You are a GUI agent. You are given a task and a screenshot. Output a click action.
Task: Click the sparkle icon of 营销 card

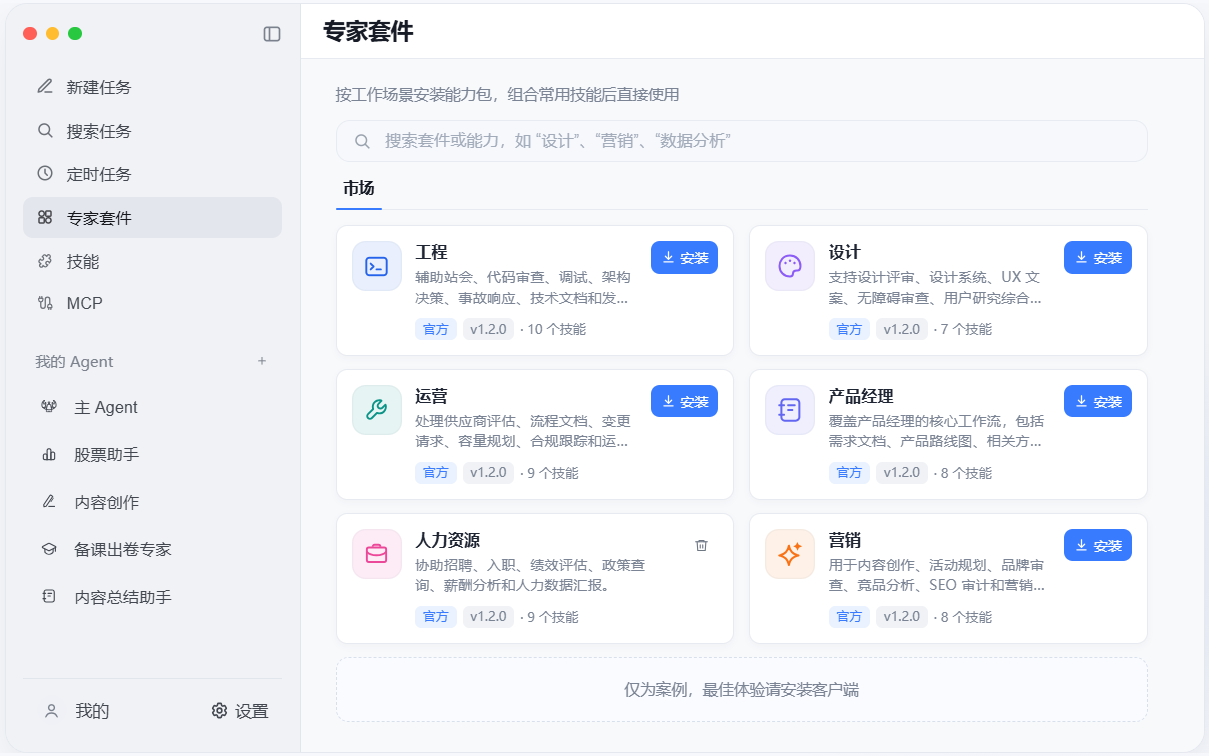[790, 554]
